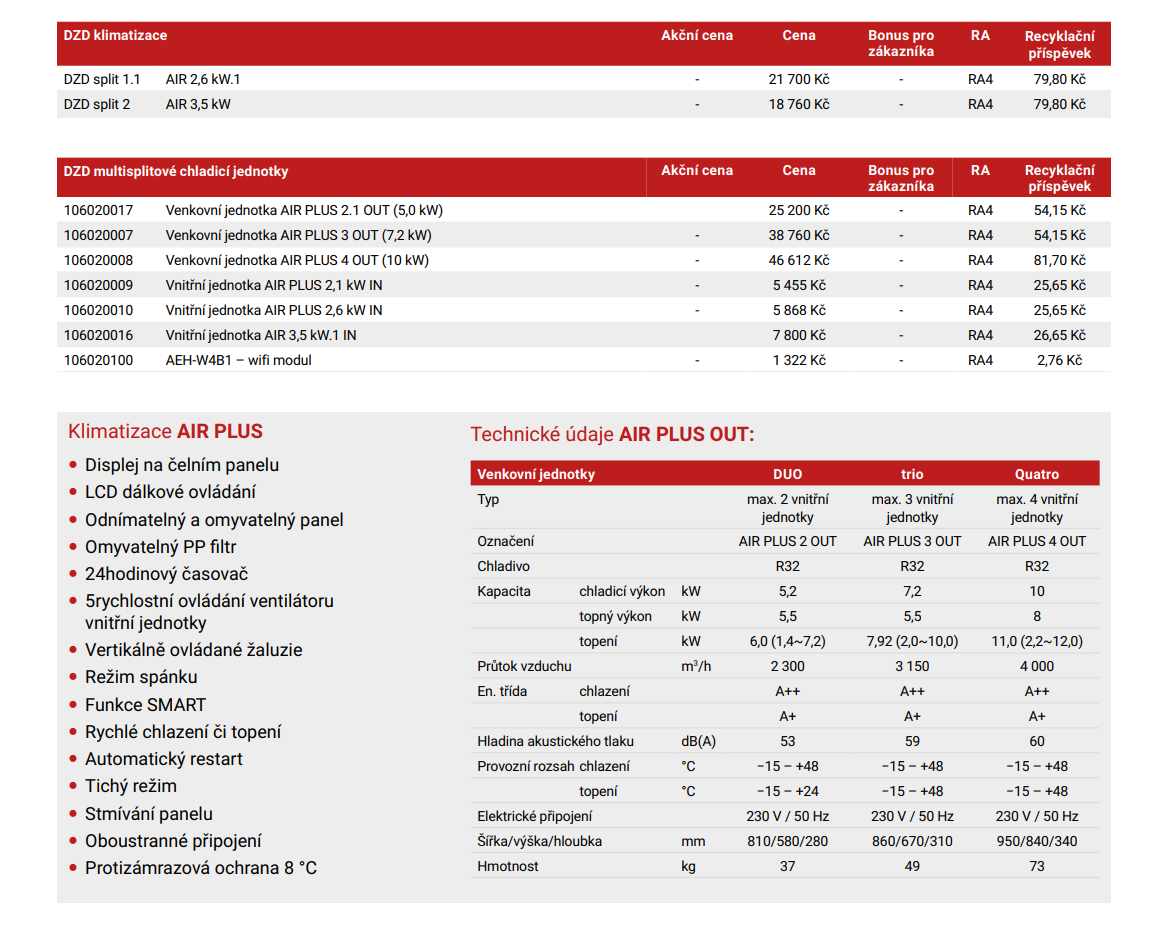
Task: Click 'Vnitřní jednotka AIR PLUS 2,1 kW IN'
Action: coord(274,285)
